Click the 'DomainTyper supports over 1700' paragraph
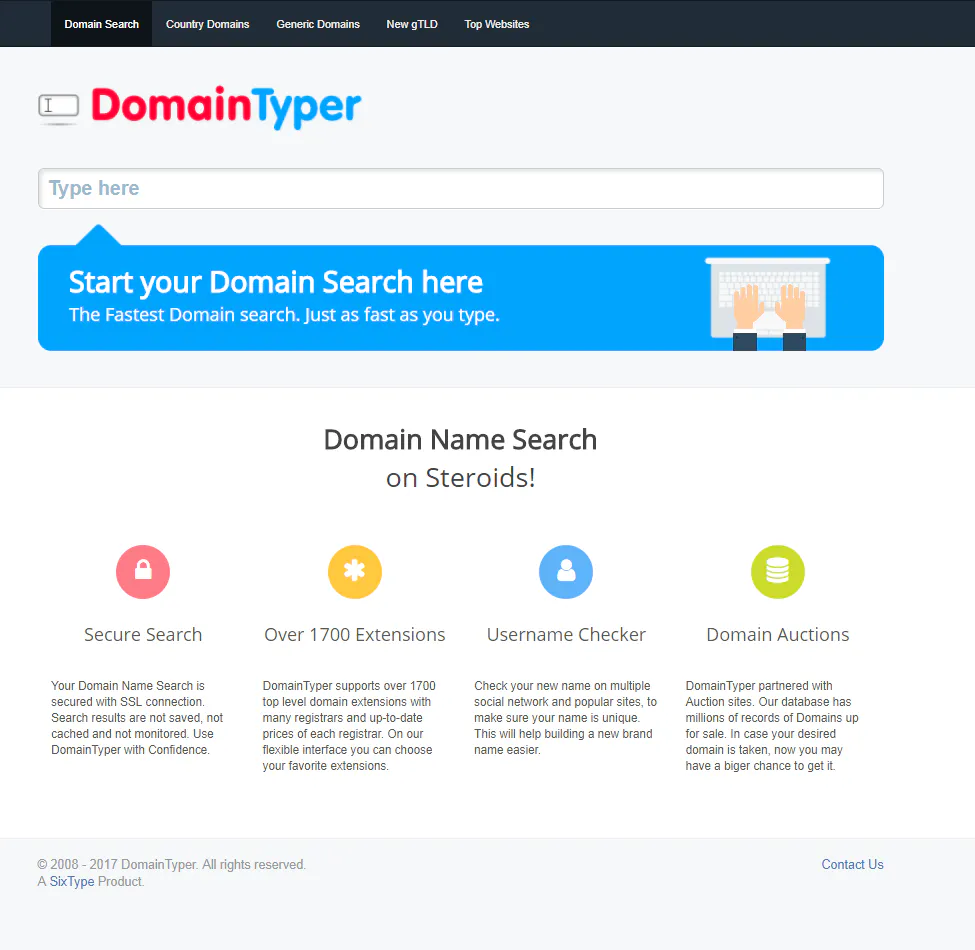975x950 pixels. click(349, 726)
